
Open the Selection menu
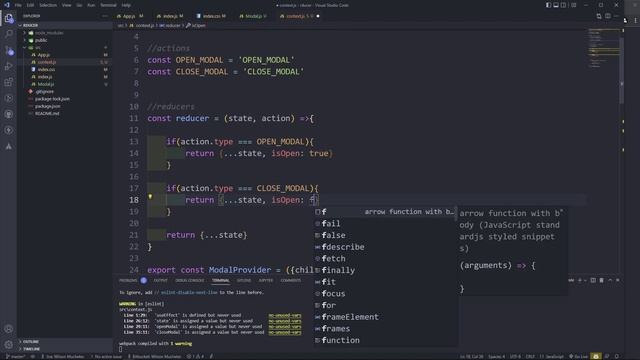click(48, 5)
